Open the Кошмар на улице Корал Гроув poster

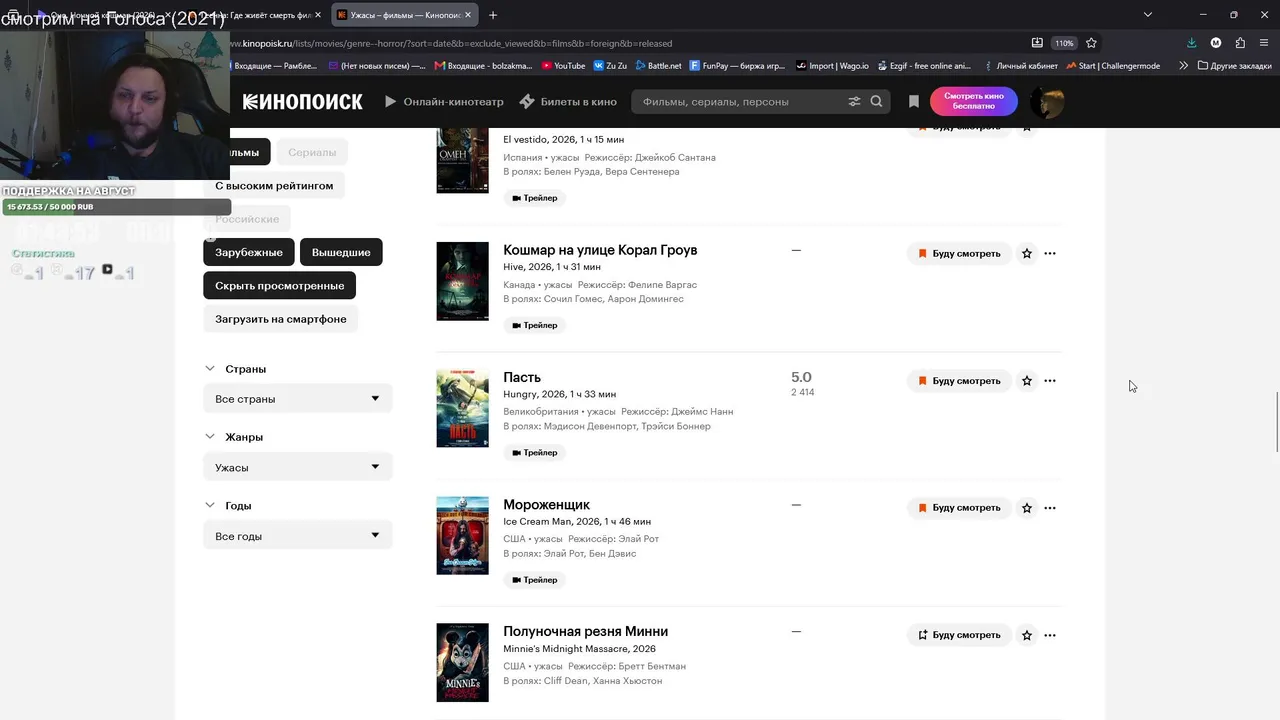[x=462, y=281]
